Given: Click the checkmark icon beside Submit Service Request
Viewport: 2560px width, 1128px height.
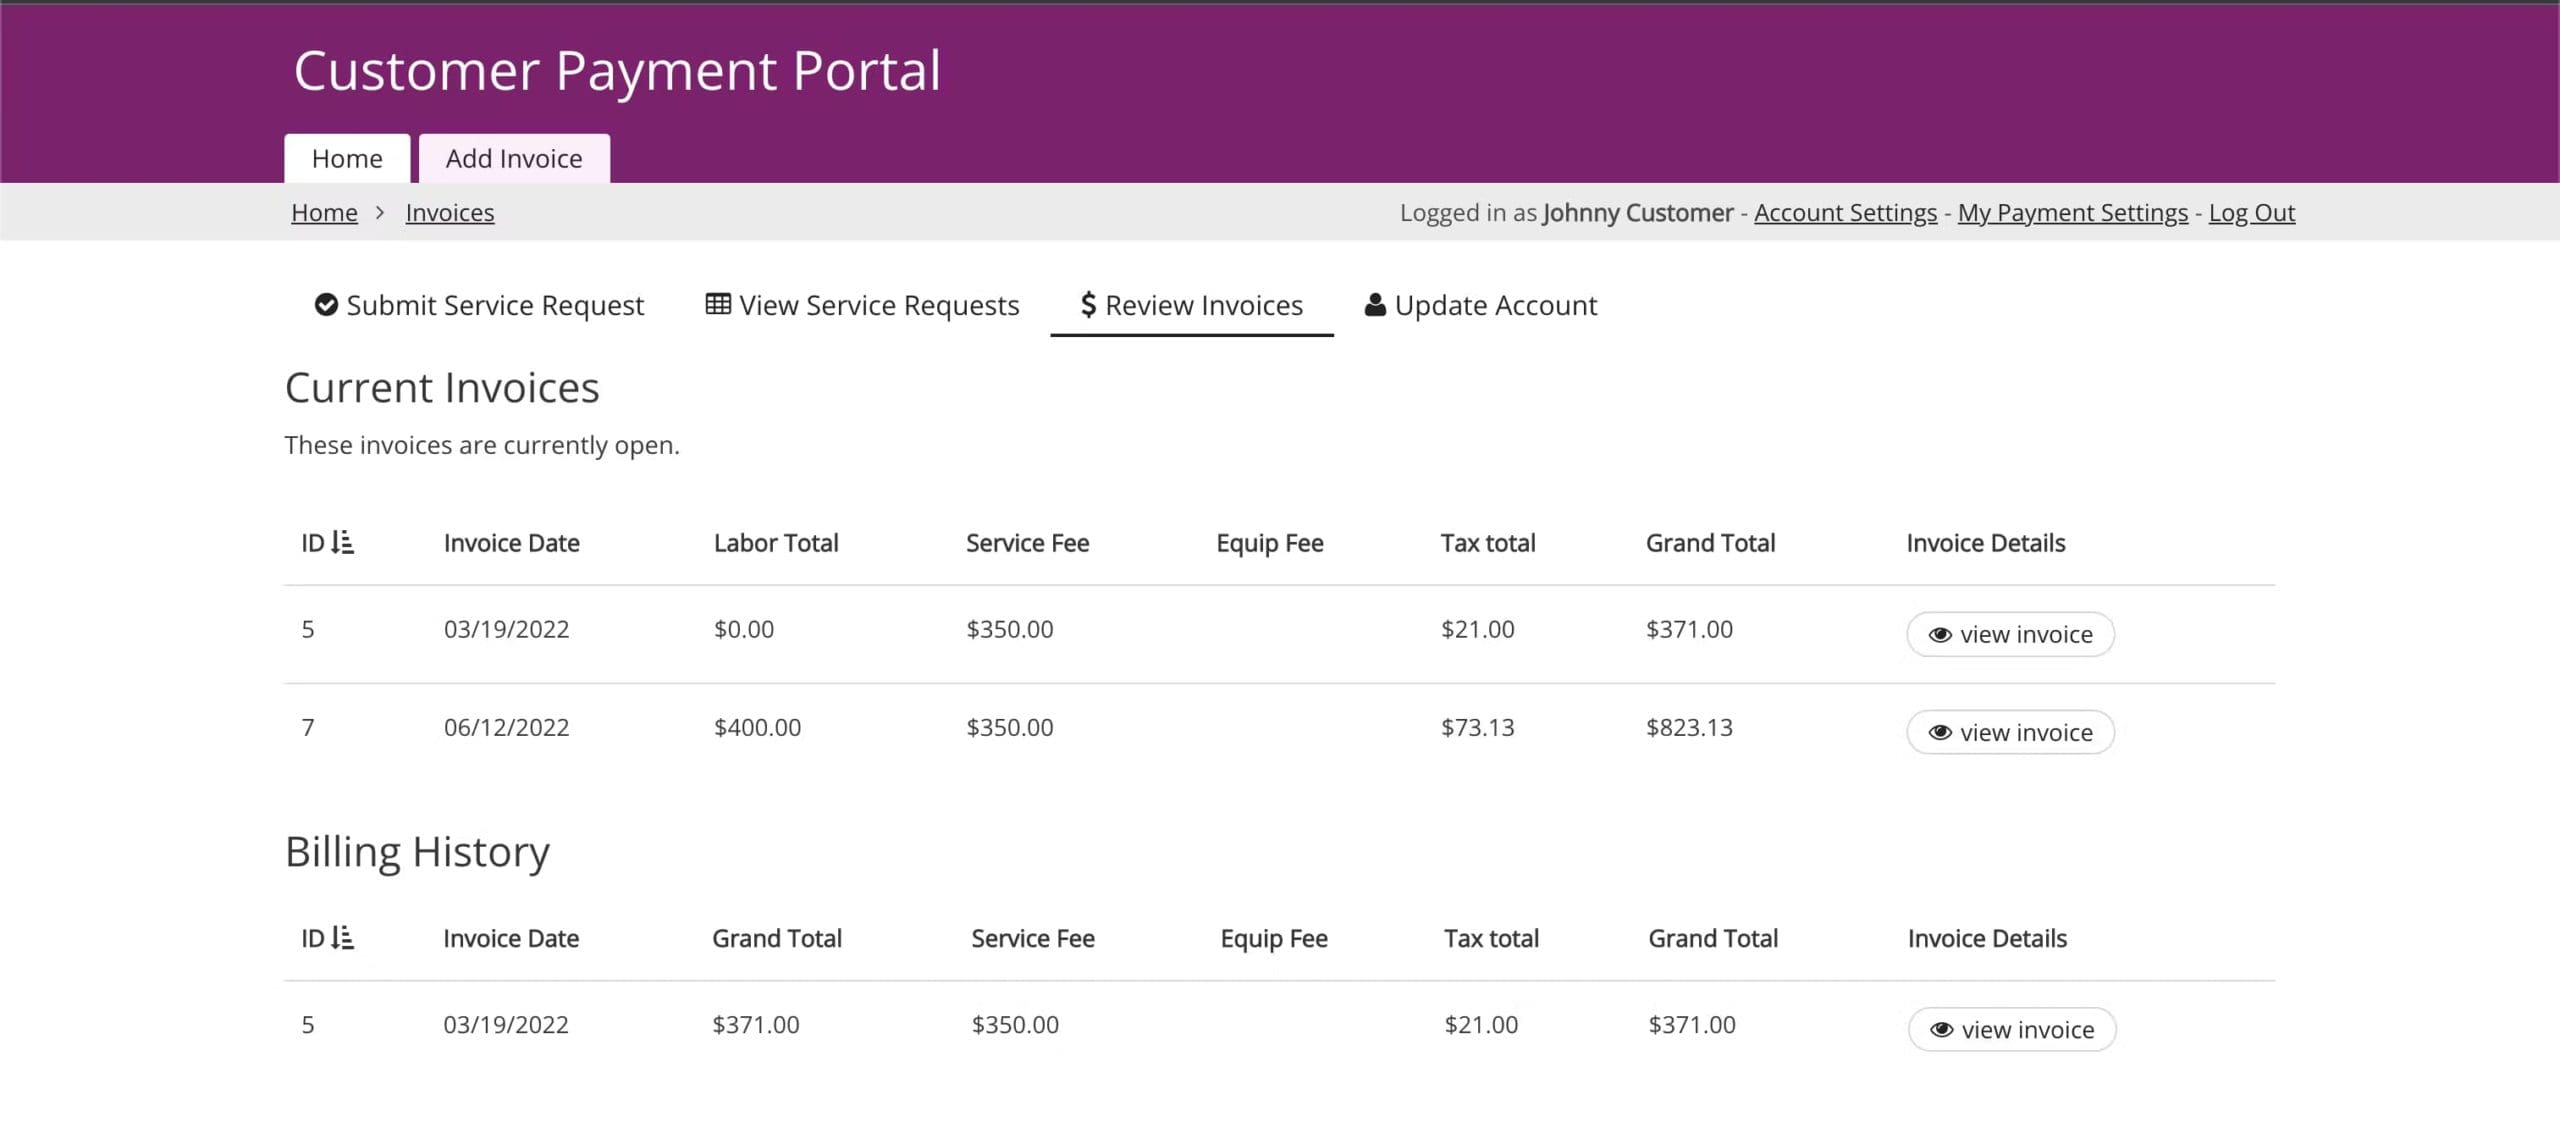Looking at the screenshot, I should (x=325, y=304).
